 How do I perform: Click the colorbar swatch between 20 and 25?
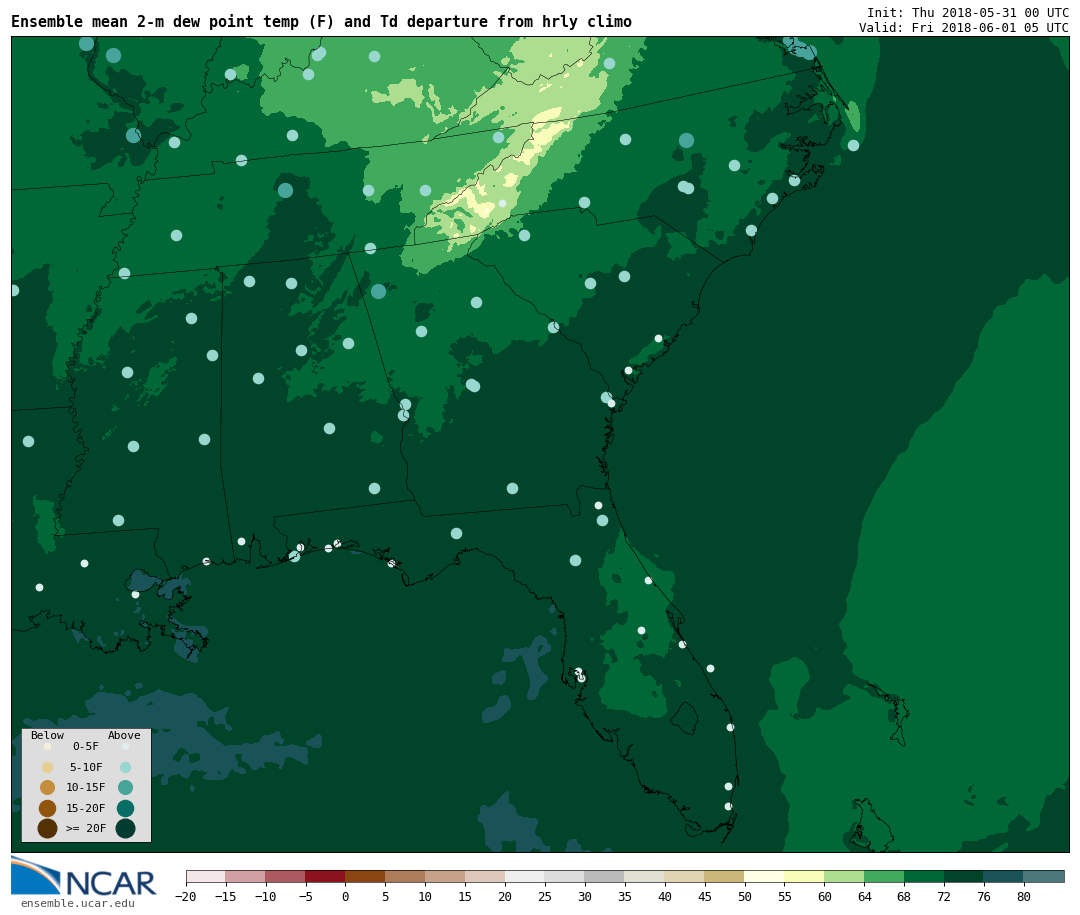(525, 876)
